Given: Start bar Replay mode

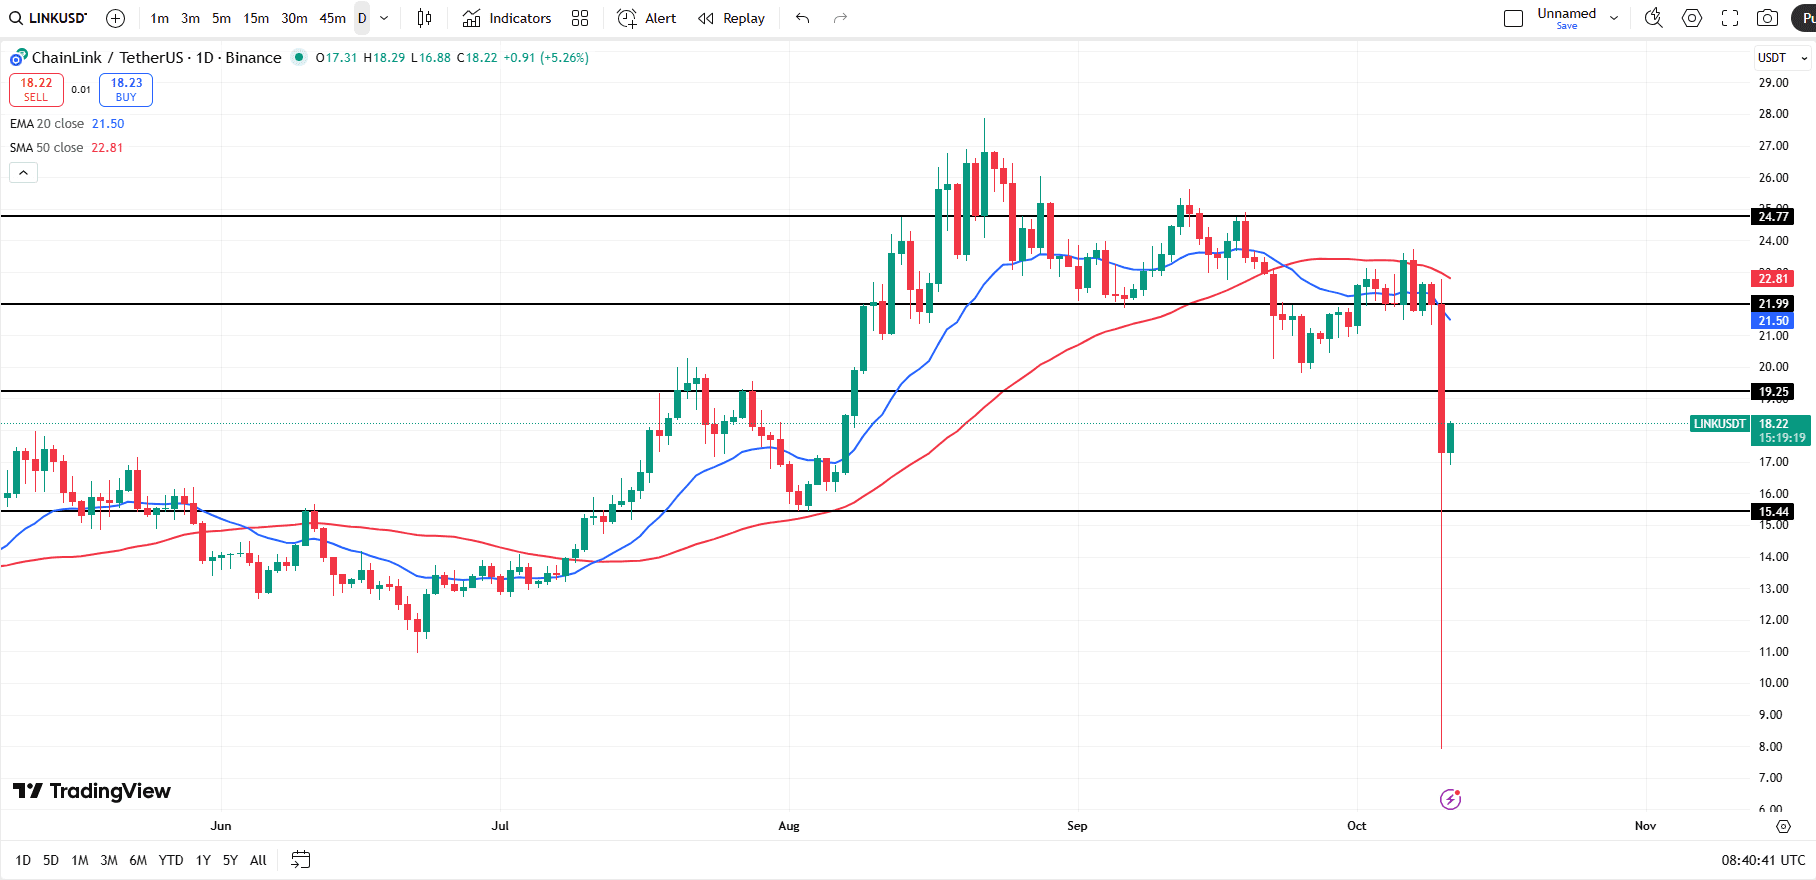Looking at the screenshot, I should coord(732,18).
